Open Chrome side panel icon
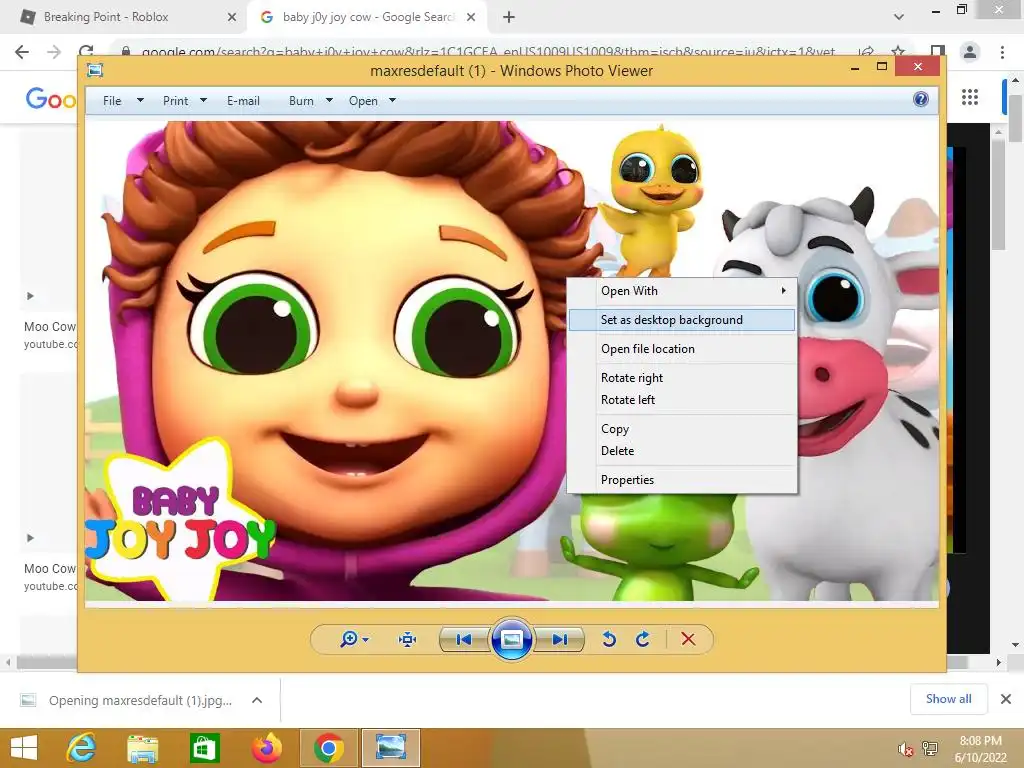Image resolution: width=1024 pixels, height=768 pixels. [938, 52]
